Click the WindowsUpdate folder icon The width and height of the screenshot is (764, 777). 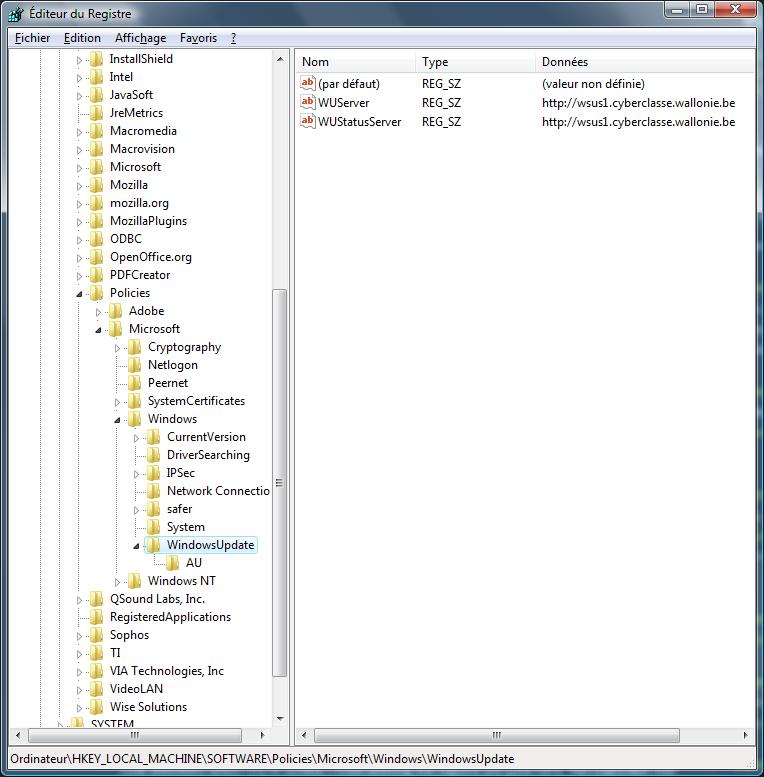pos(154,545)
